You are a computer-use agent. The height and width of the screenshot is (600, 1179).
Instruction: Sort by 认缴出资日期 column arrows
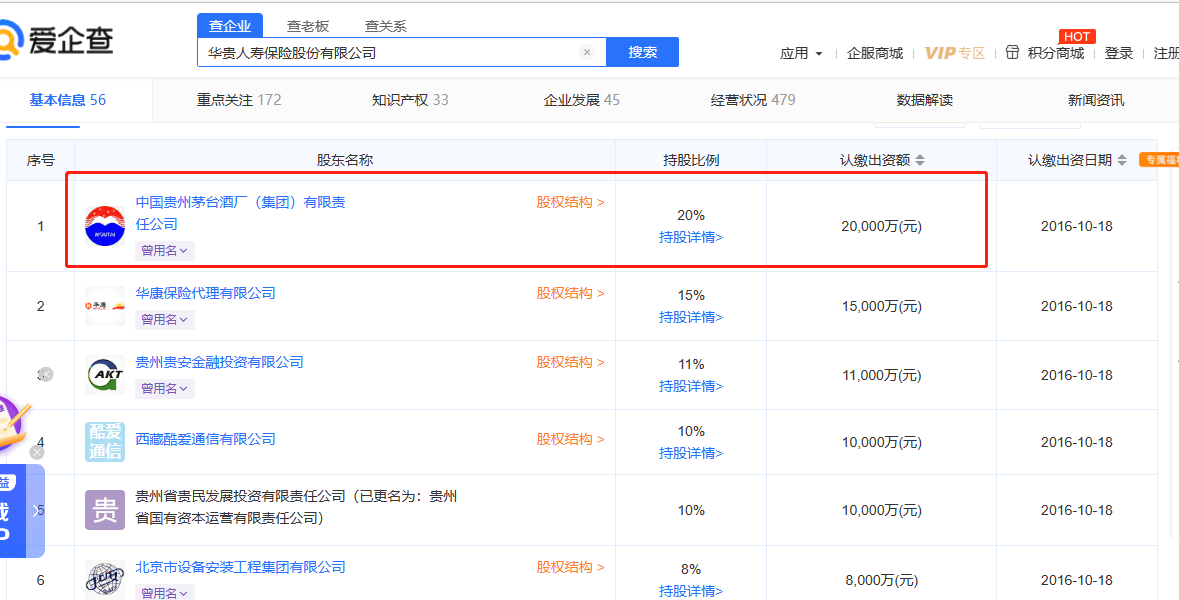point(1122,160)
